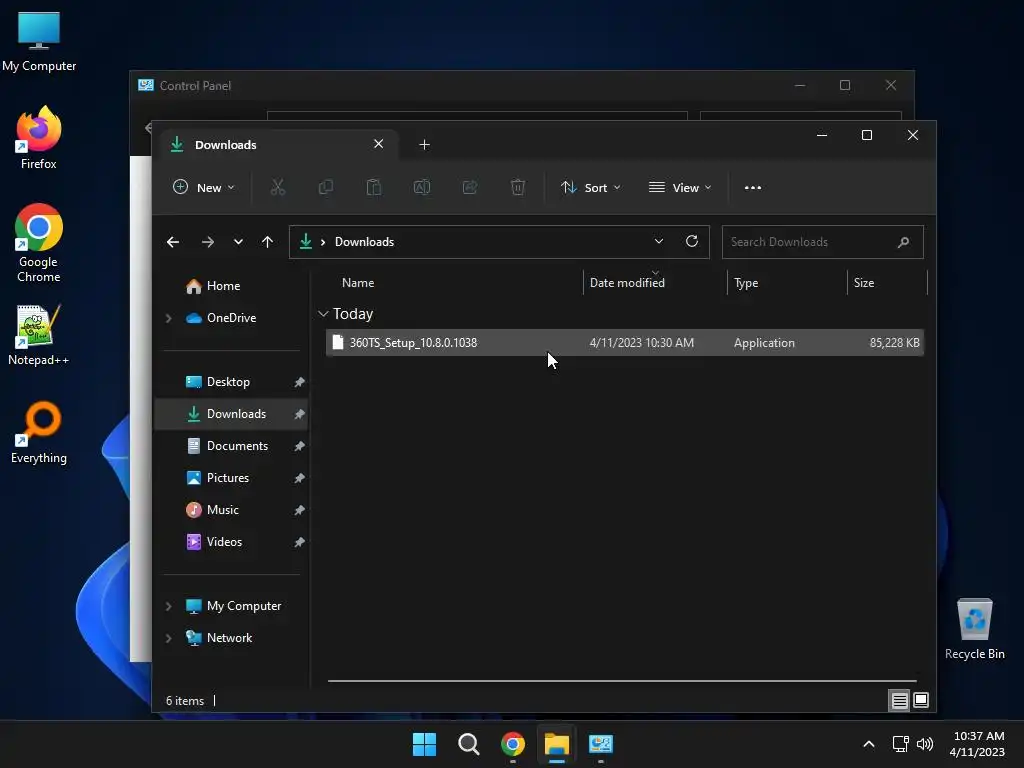This screenshot has height=768, width=1024.
Task: Open pinned Desktop folder in sidebar
Action: pos(228,382)
